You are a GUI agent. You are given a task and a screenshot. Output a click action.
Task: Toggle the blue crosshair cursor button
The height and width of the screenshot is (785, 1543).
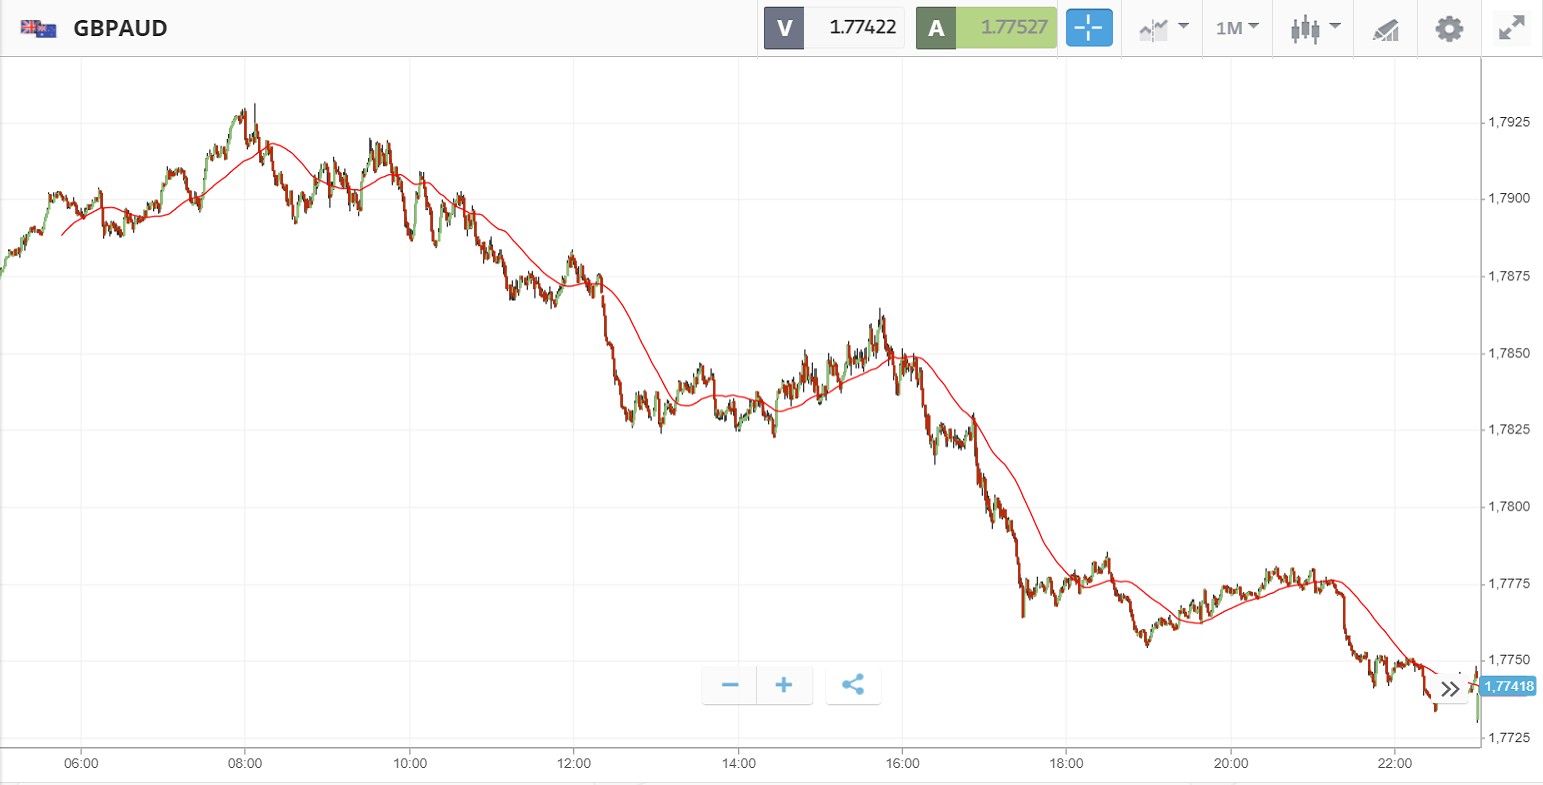[1089, 28]
